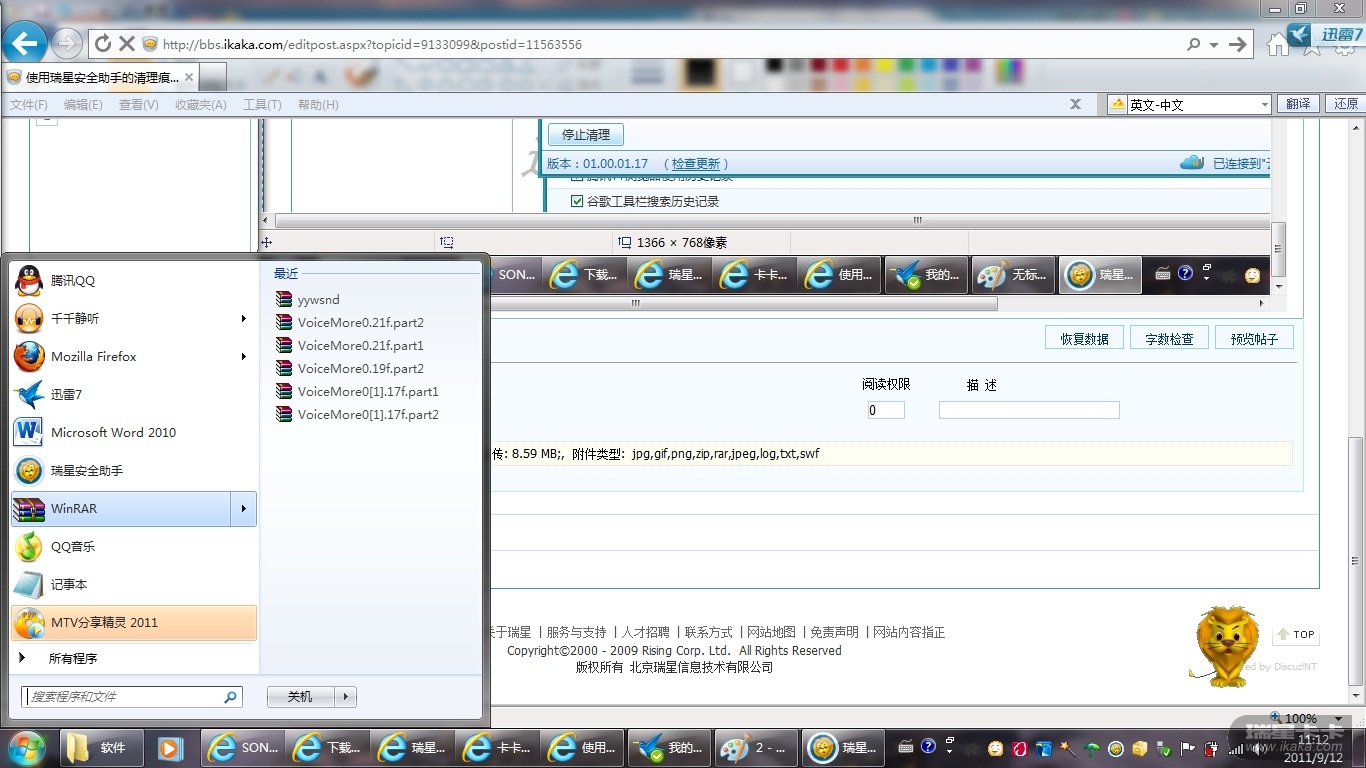Click the browser Forward arrow
Viewport: 1366px width, 768px height.
click(66, 43)
